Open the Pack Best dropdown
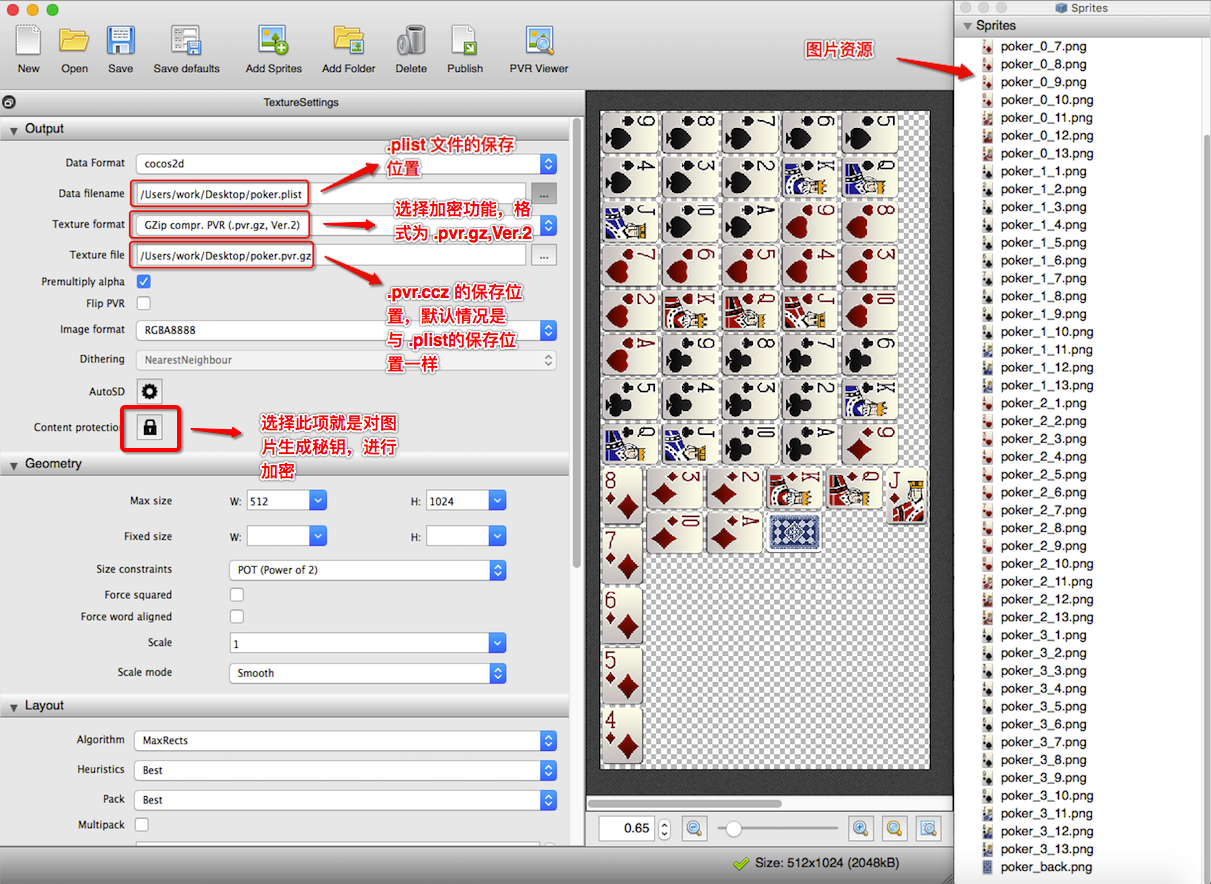1211x884 pixels. point(346,800)
